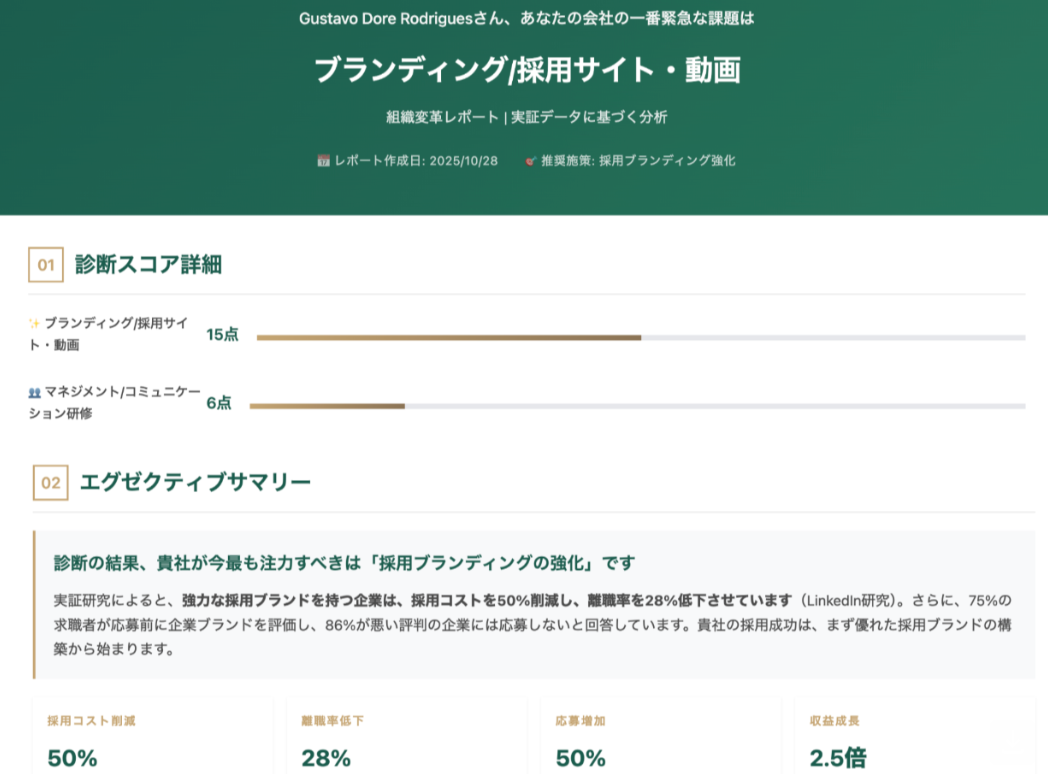Click the 収益成長 2.5倍 stat card
This screenshot has width=1048, height=774.
click(915, 737)
